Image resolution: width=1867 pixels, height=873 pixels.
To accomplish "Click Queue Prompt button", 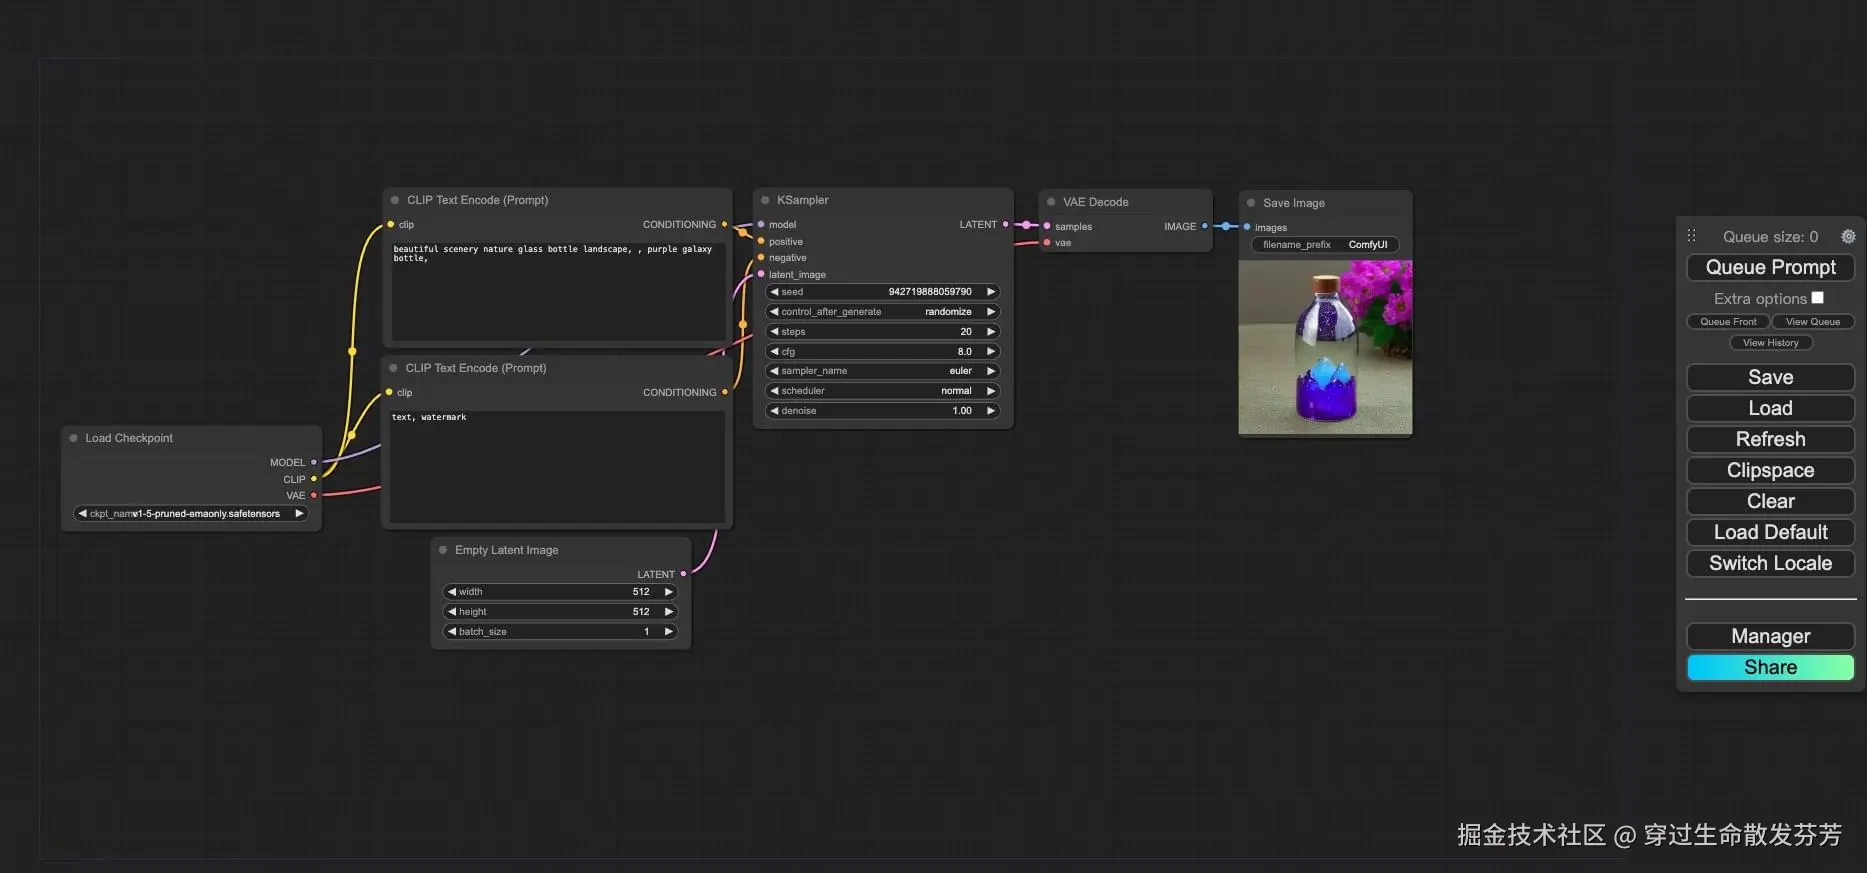I will coord(1770,267).
